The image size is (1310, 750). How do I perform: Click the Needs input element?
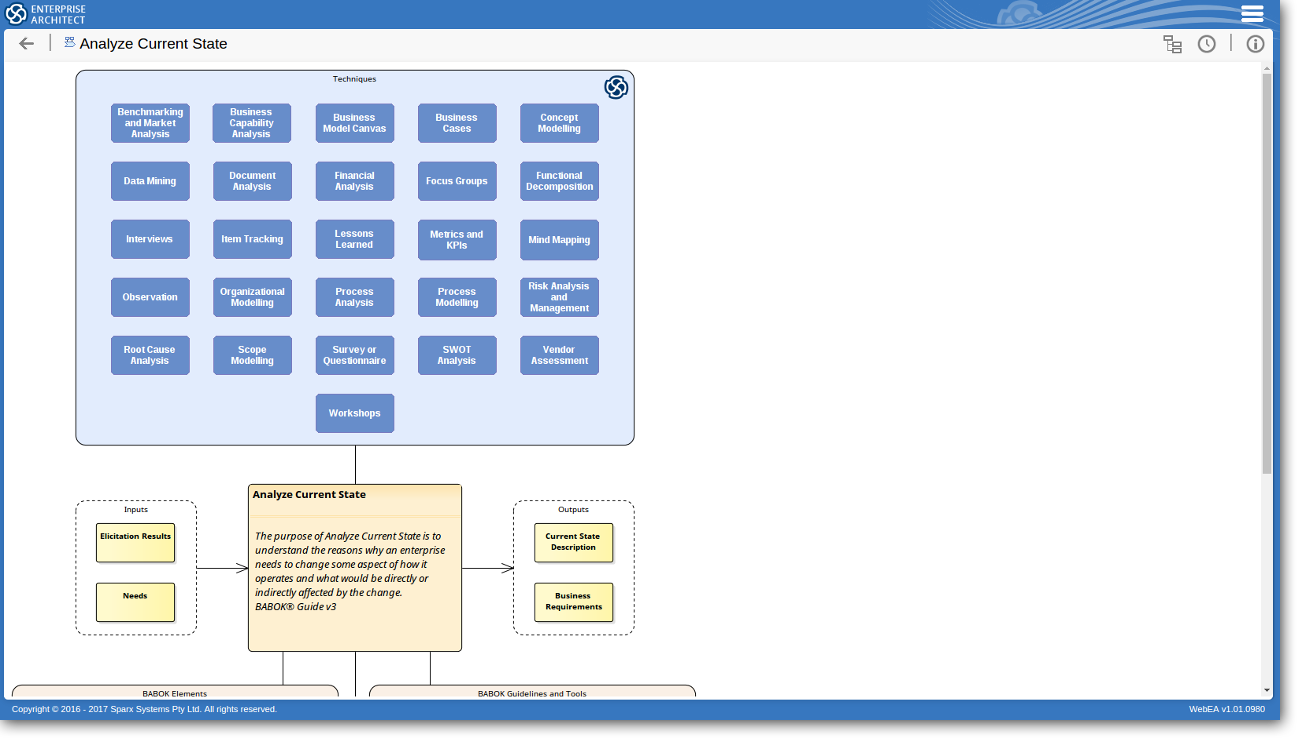pyautogui.click(x=135, y=602)
